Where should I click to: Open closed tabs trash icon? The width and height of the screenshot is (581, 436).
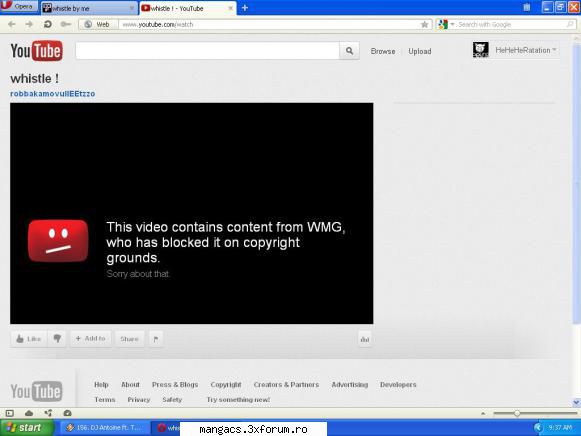527,7
